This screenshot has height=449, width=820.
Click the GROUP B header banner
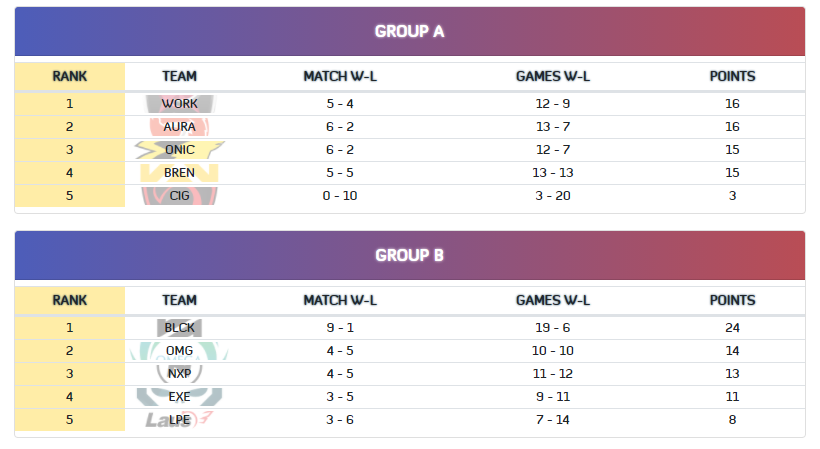[x=410, y=255]
